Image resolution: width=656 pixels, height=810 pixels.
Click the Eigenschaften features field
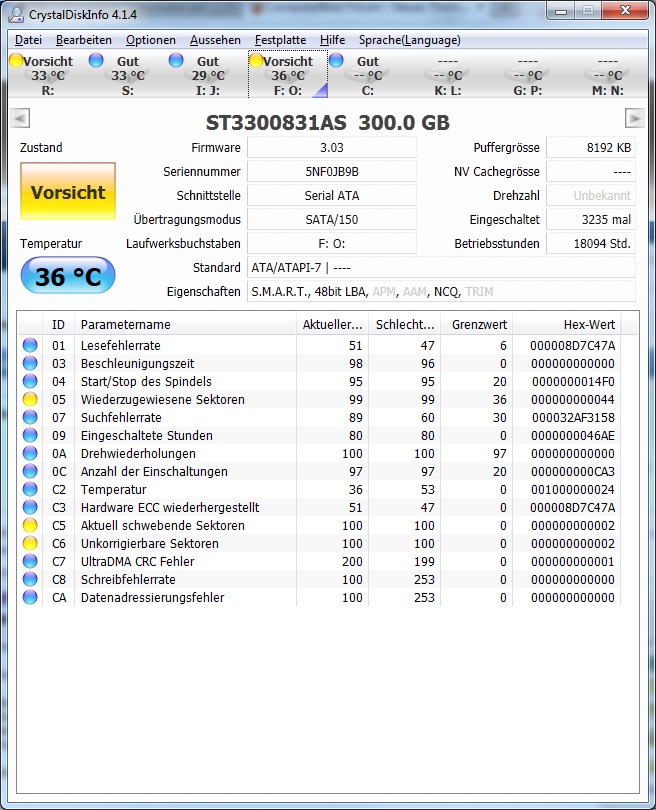441,292
